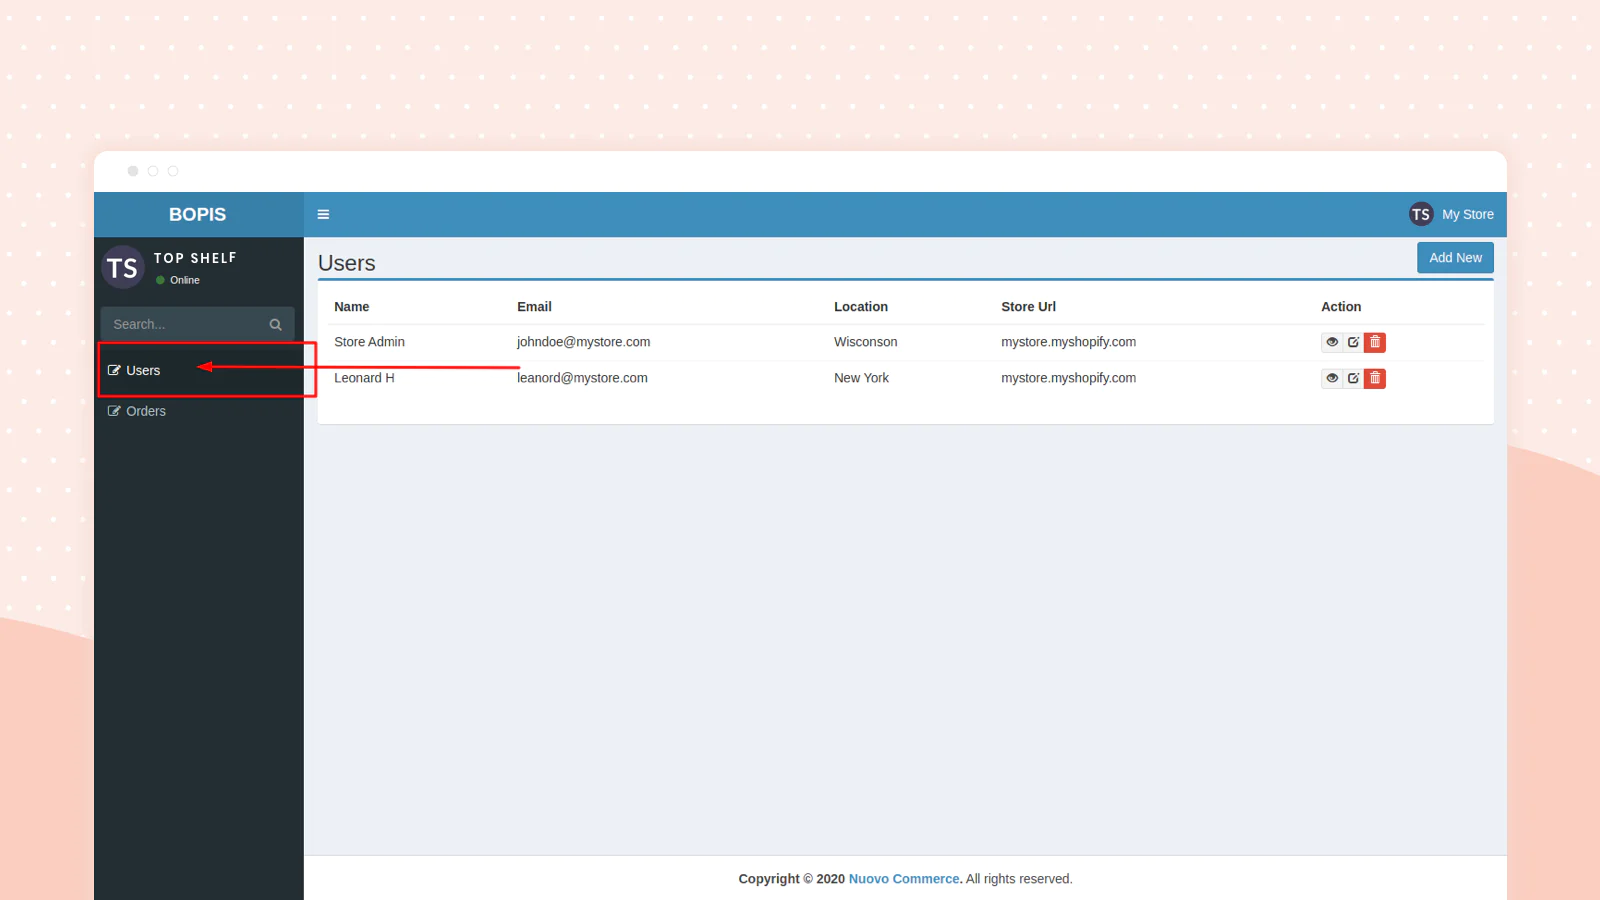Open the My Store account menu

[1451, 214]
